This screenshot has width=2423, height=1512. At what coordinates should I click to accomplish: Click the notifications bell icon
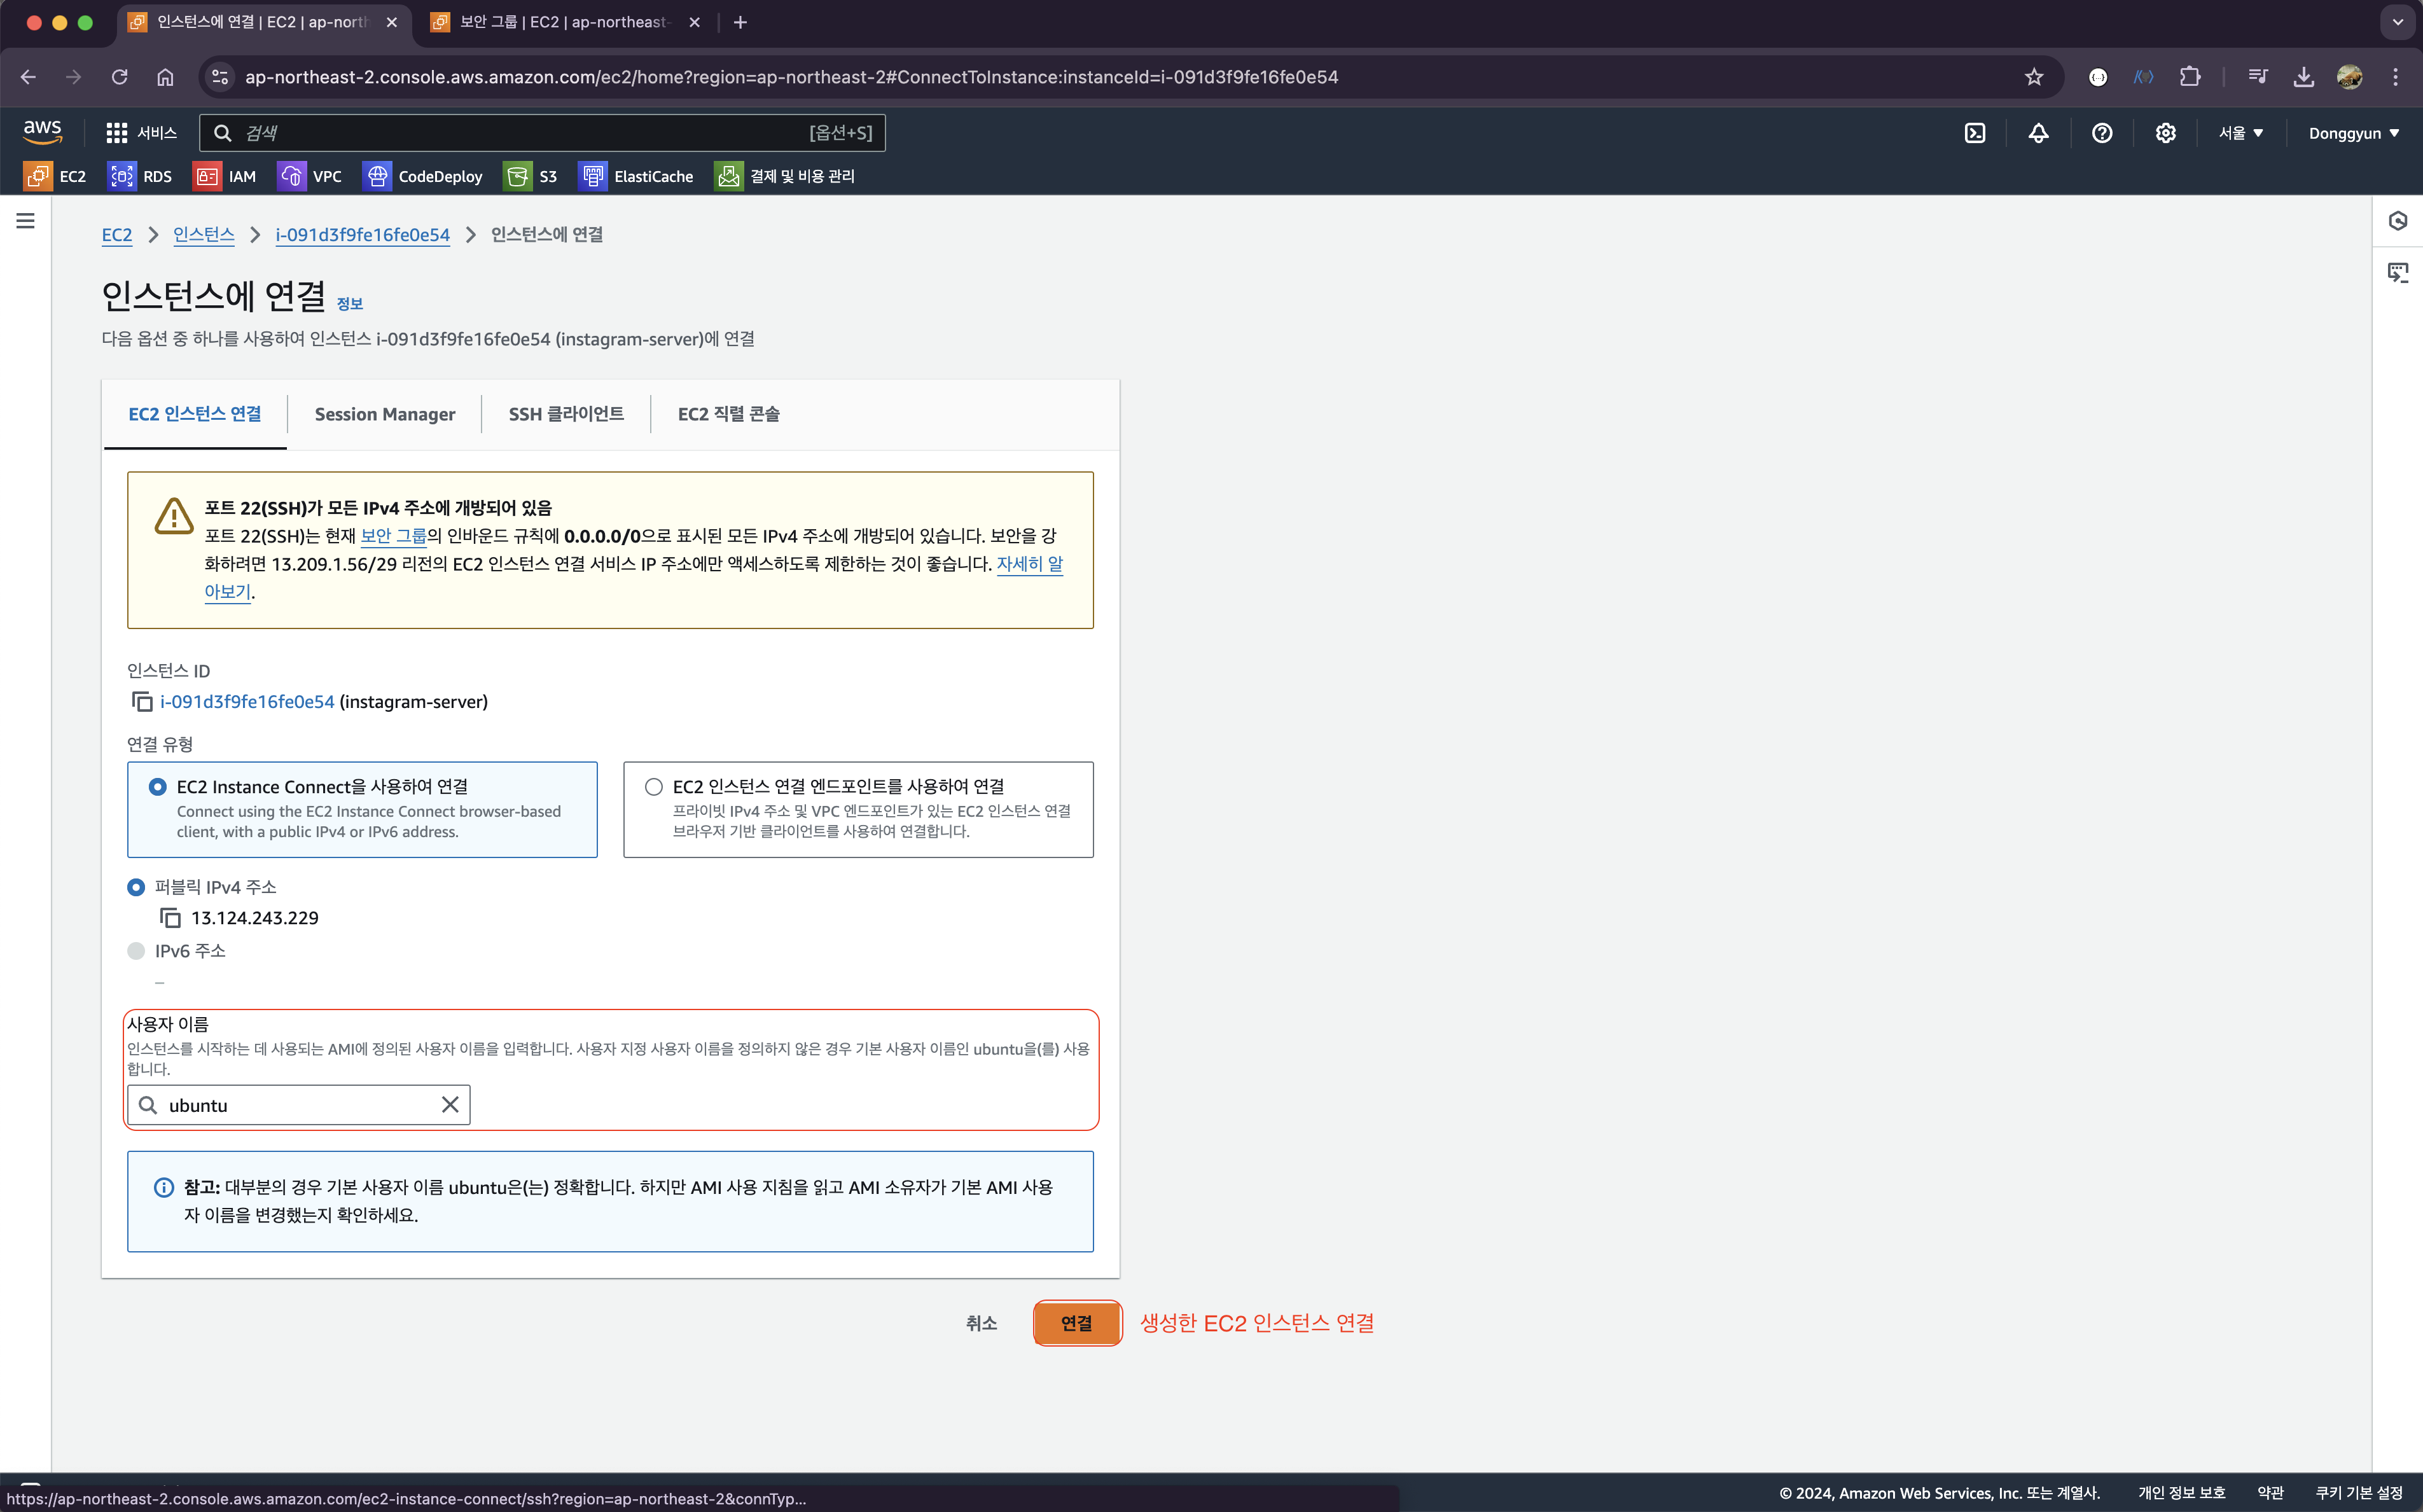[x=2038, y=133]
